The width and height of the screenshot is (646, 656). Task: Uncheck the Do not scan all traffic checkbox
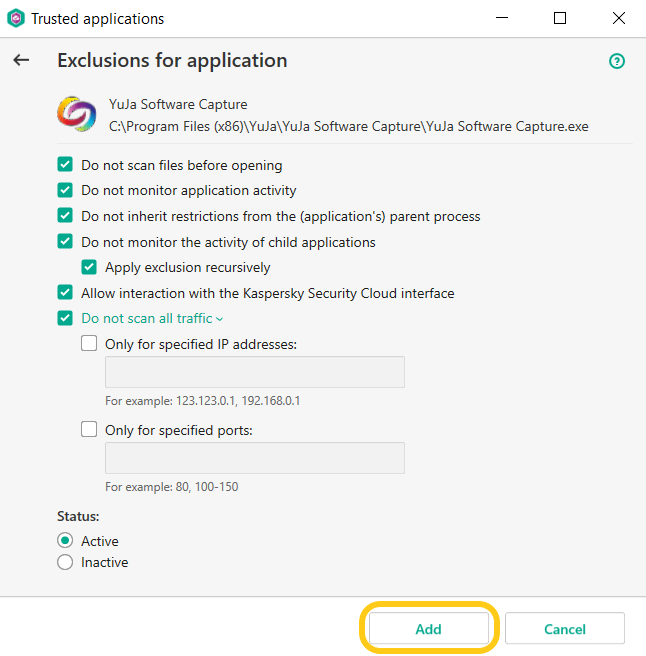[65, 318]
